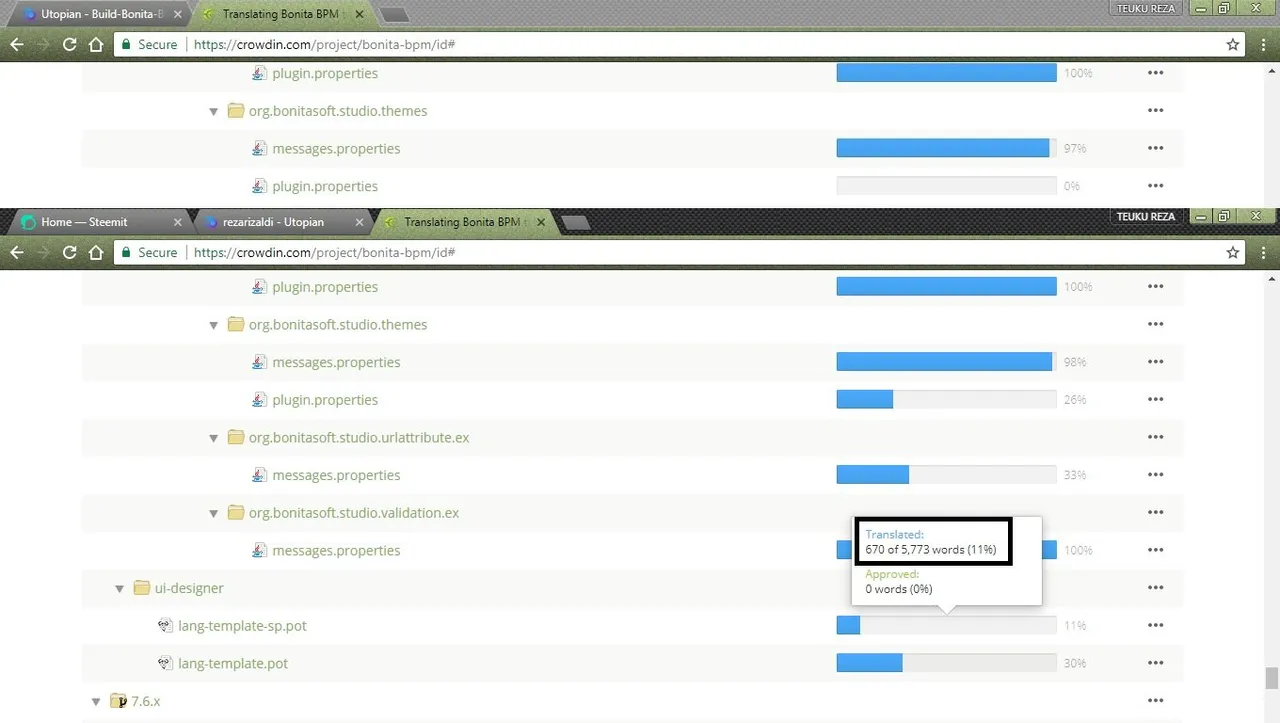Open new tab in lower browser window
Screen dimensions: 1280x723
pos(575,222)
